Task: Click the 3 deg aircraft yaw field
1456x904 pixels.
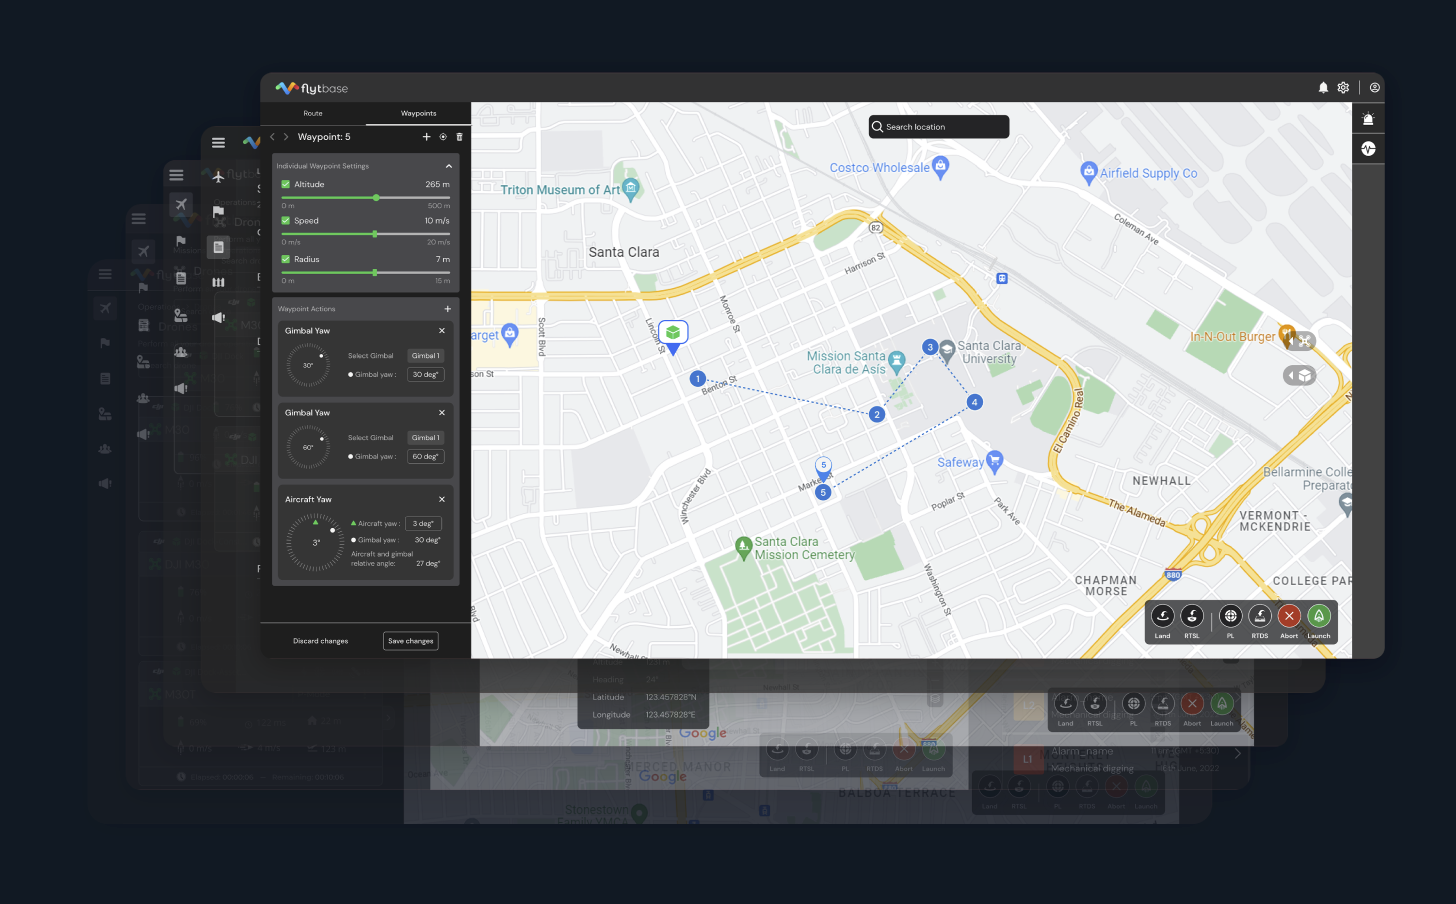Action: 423,523
